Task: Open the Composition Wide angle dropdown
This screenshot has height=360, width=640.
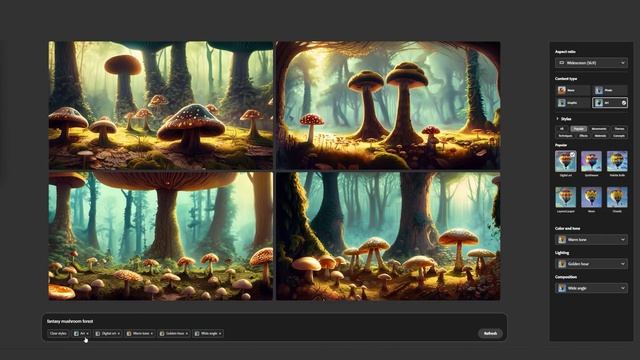Action: (591, 288)
